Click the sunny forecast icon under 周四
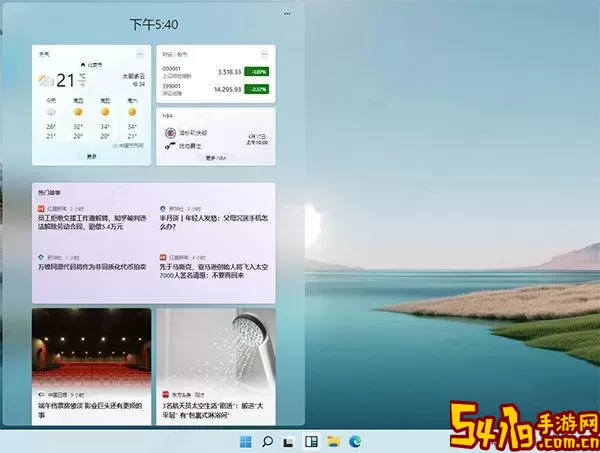The image size is (600, 453). click(x=78, y=112)
